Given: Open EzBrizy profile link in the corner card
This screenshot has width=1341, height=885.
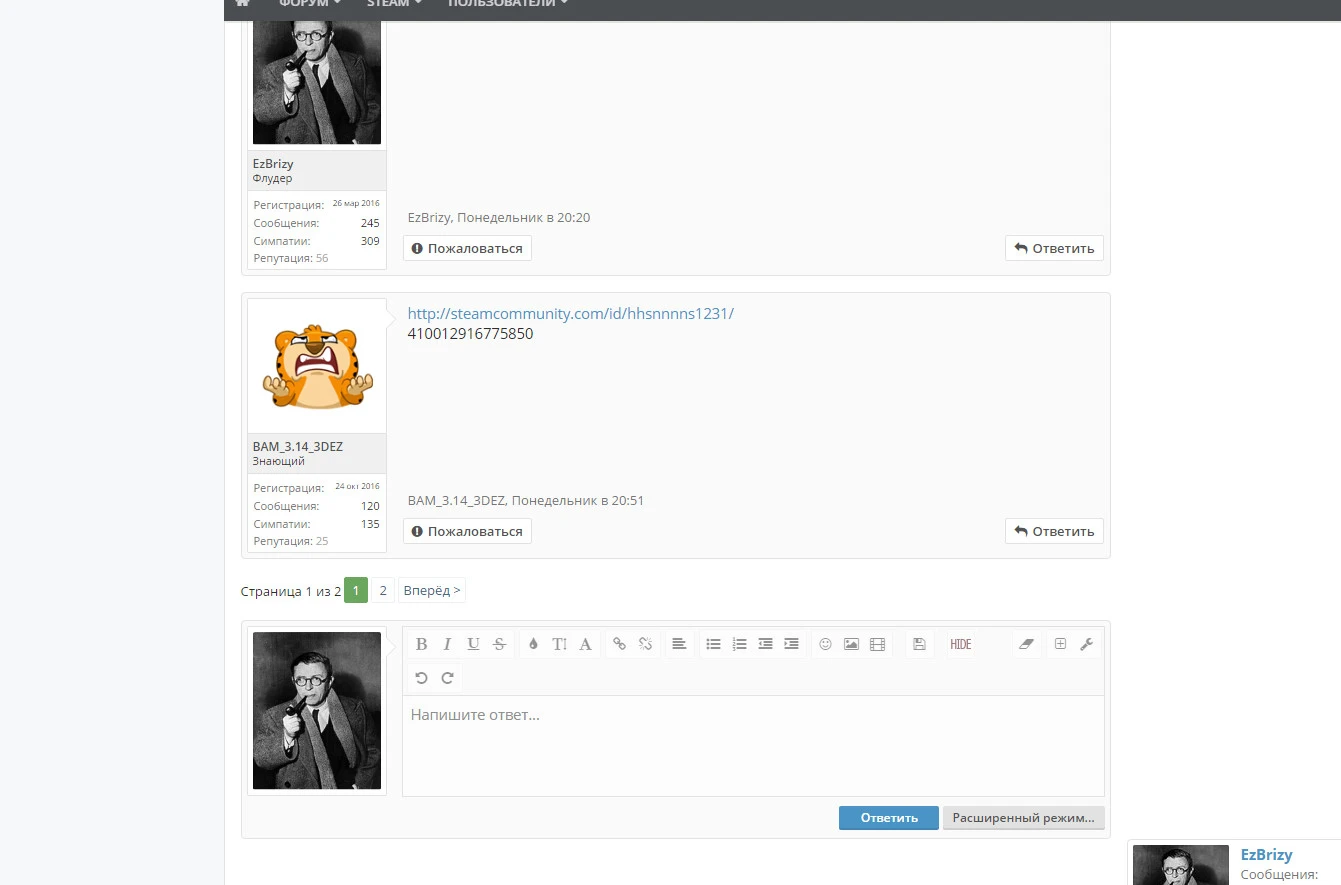Looking at the screenshot, I should [x=1266, y=855].
